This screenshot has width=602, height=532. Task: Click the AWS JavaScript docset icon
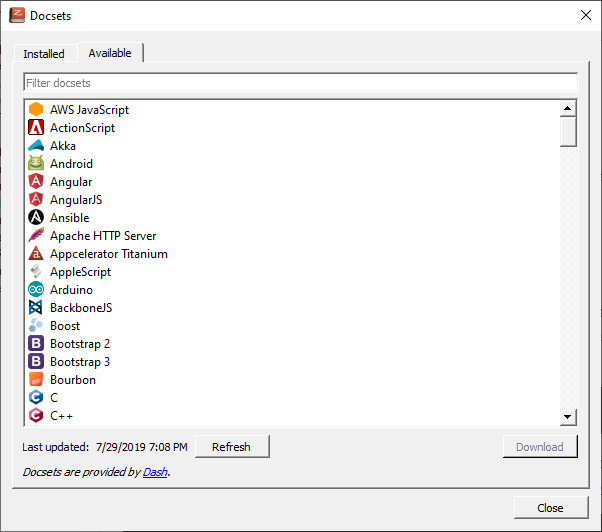[x=36, y=109]
